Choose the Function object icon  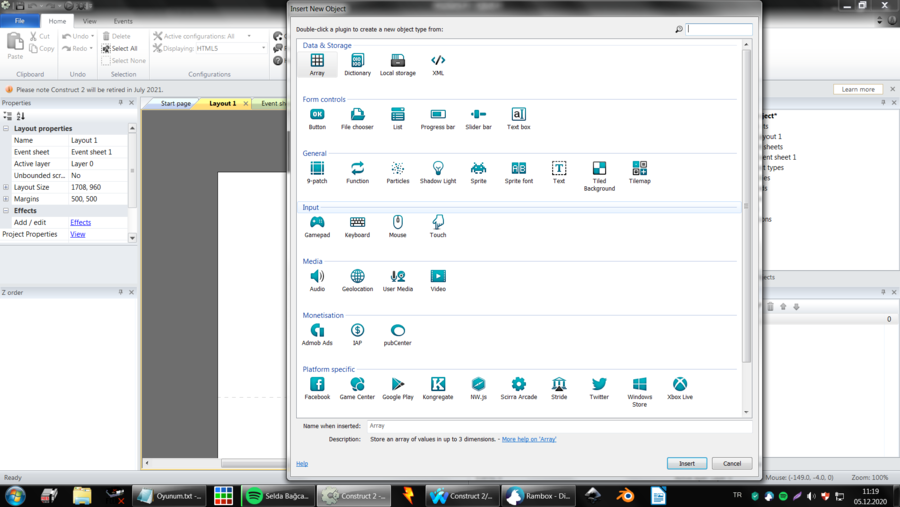pyautogui.click(x=357, y=169)
